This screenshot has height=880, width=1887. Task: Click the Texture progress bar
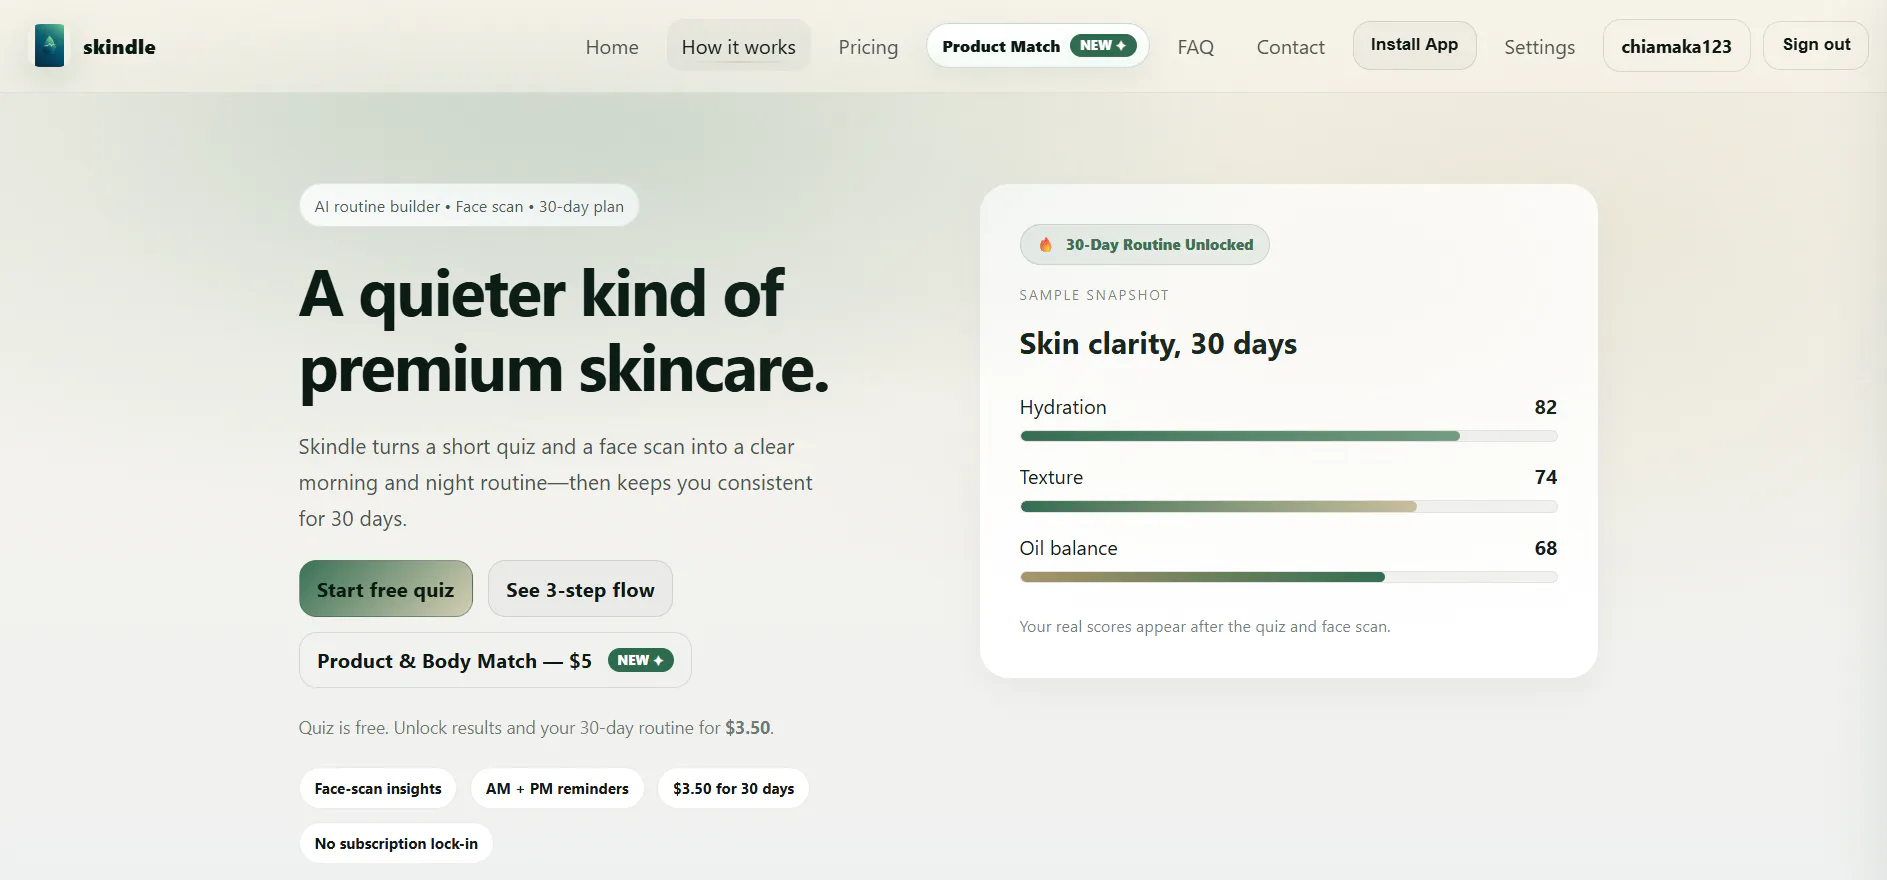pos(1288,507)
